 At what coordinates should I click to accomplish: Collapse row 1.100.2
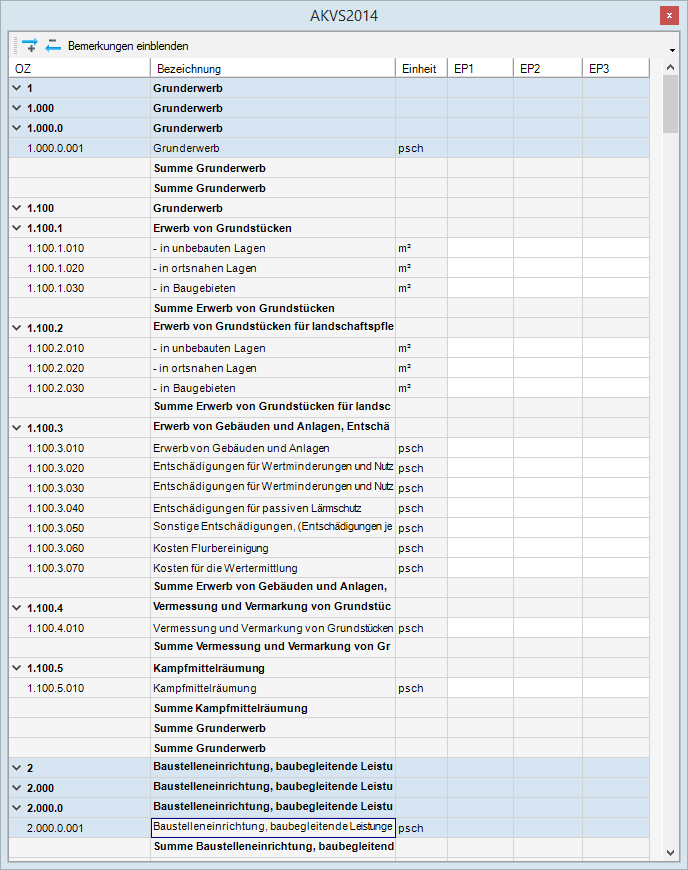click(x=17, y=328)
